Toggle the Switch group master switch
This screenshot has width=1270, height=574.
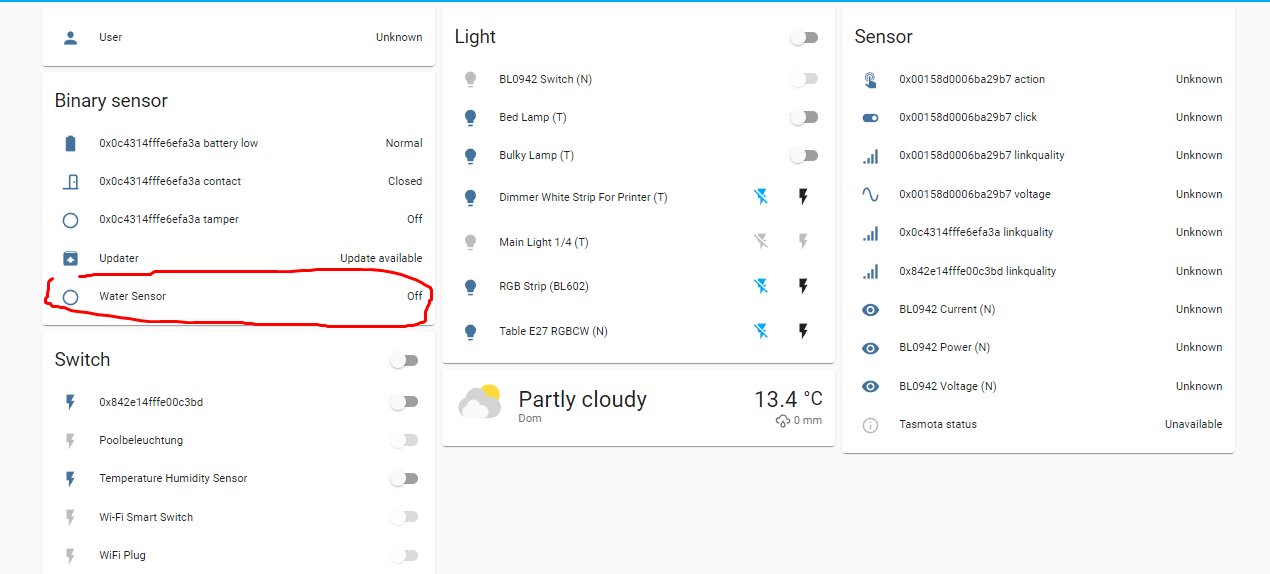tap(404, 361)
